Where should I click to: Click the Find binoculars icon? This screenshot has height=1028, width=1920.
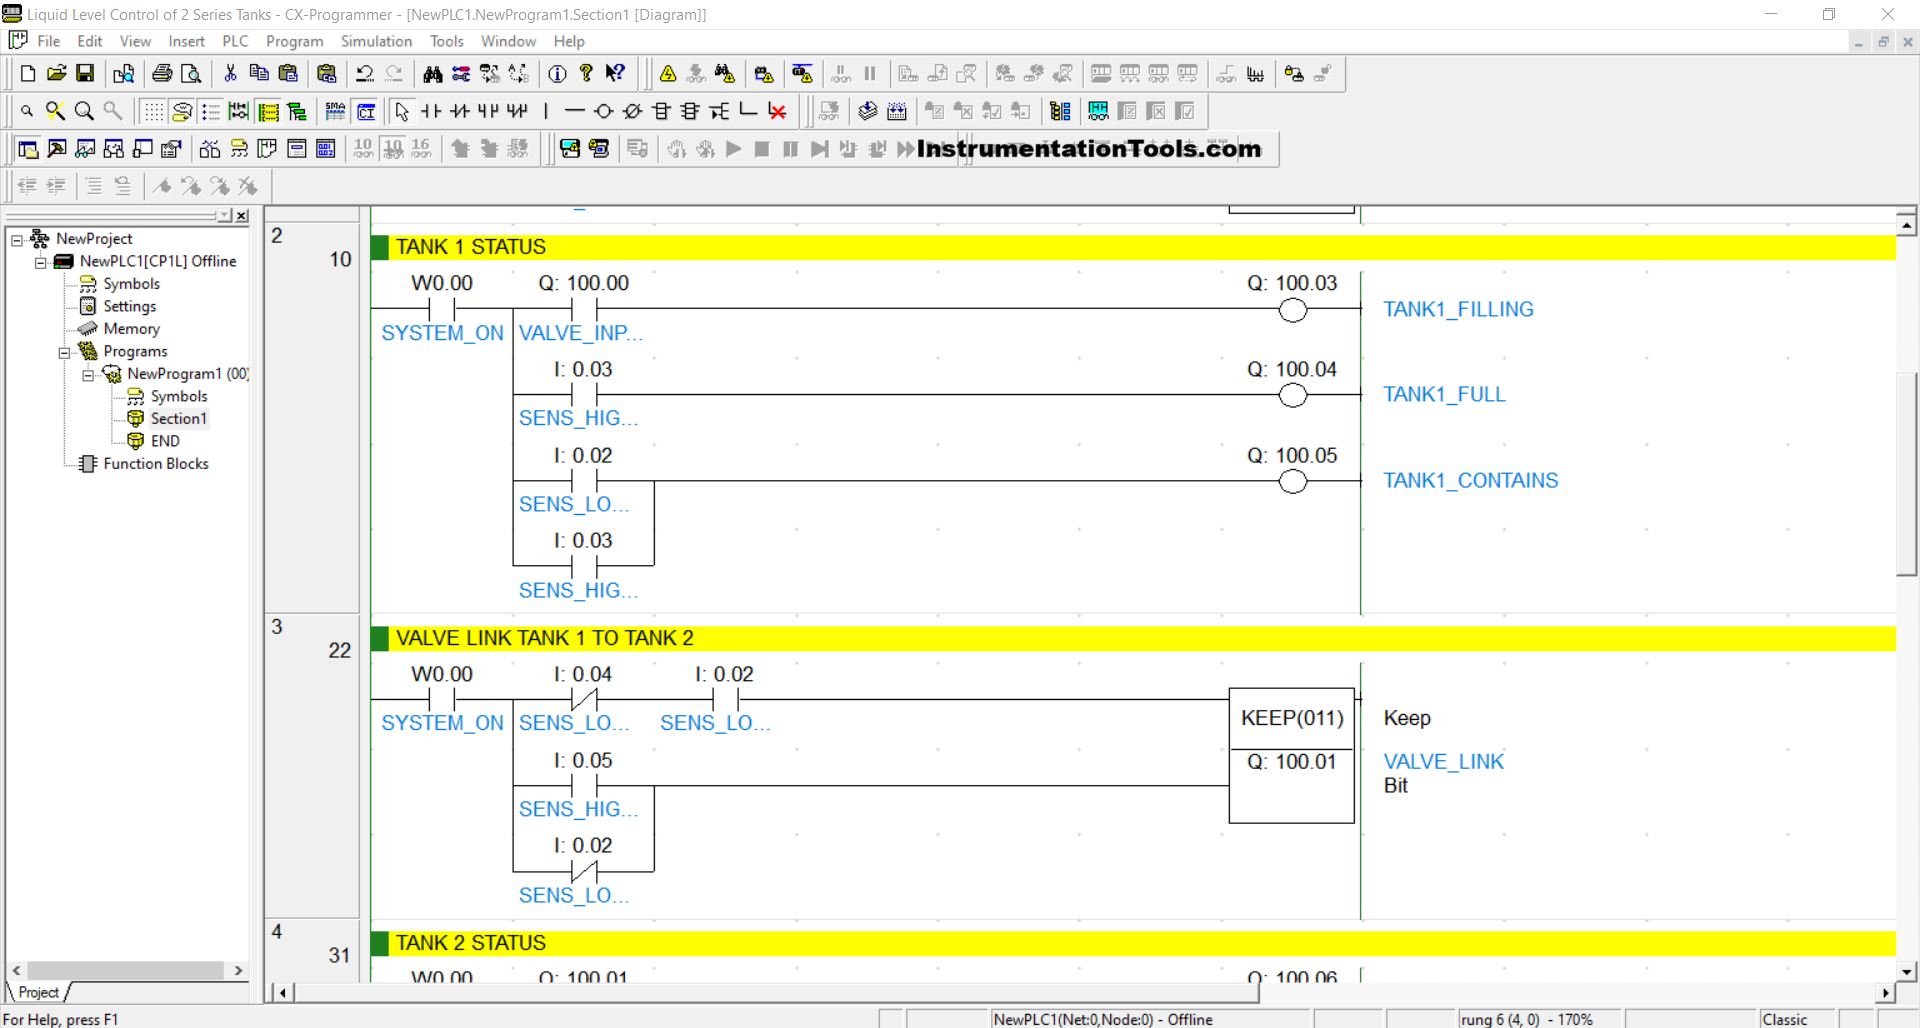(x=432, y=73)
